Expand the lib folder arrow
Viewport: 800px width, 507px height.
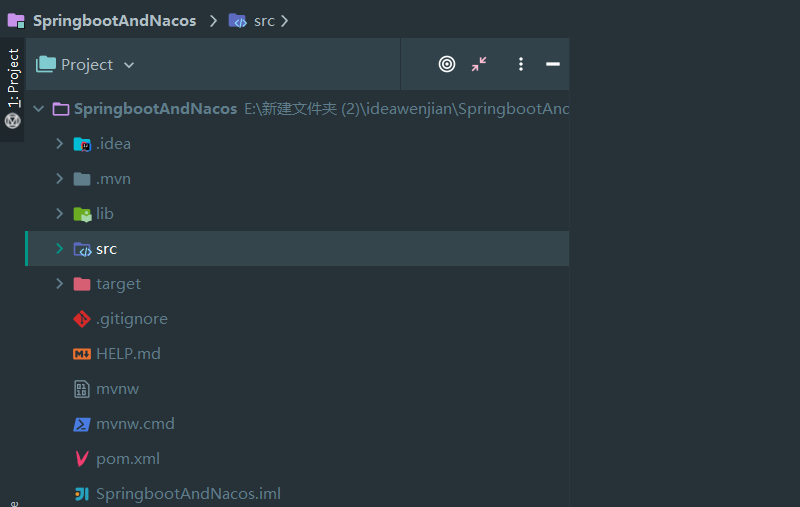click(x=60, y=214)
